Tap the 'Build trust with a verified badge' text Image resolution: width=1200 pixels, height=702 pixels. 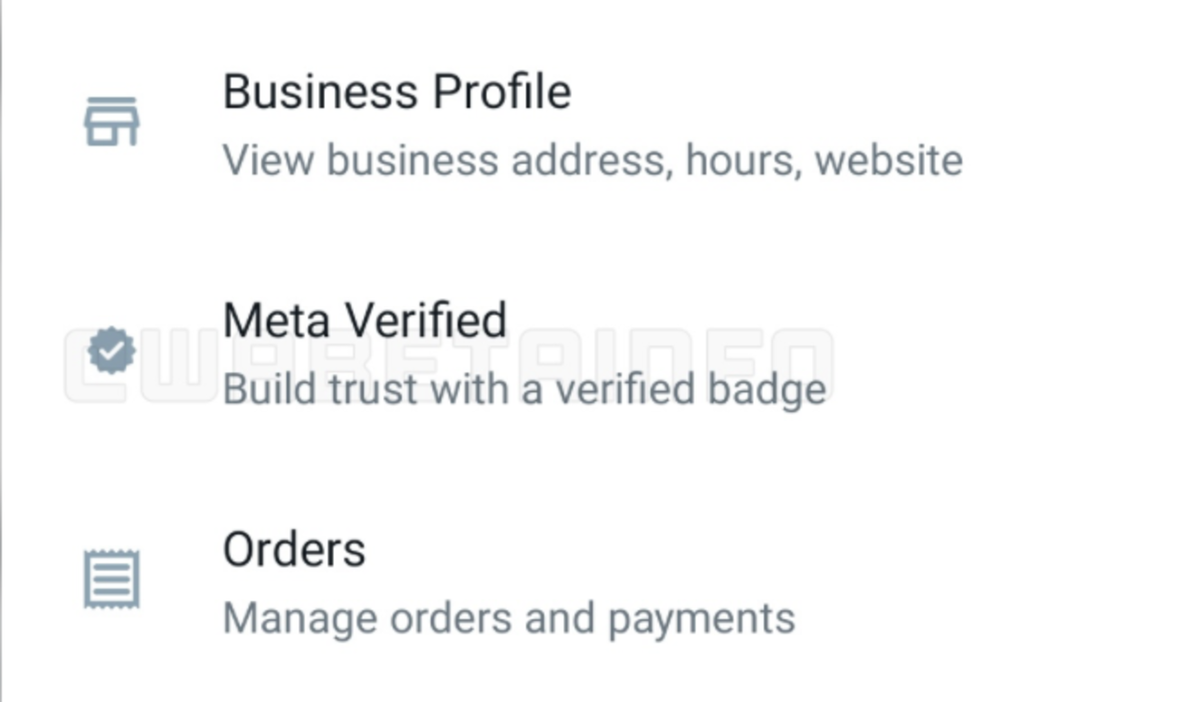(525, 389)
